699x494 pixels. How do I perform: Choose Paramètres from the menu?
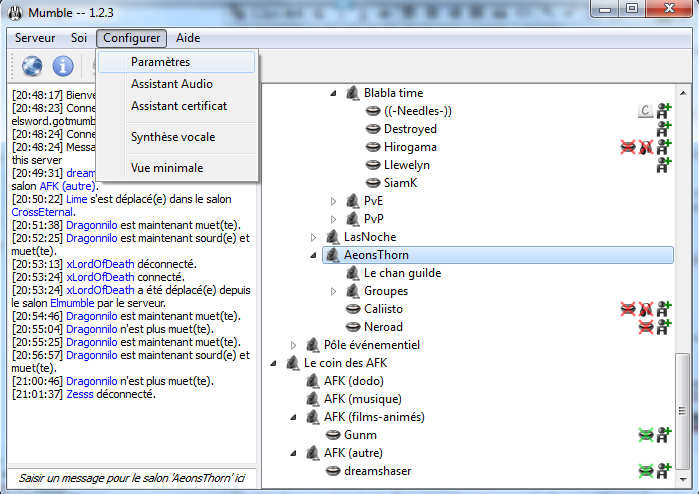point(177,62)
